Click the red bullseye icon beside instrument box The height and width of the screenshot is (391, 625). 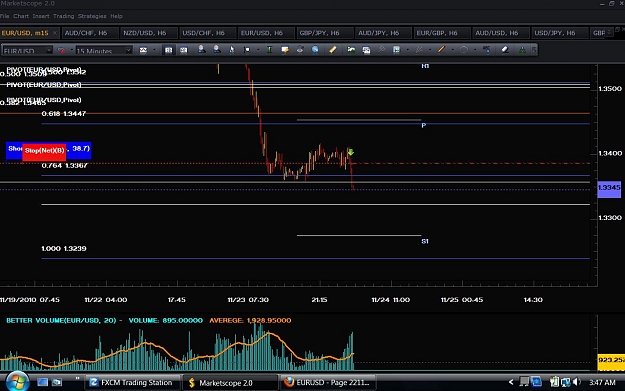[61, 51]
